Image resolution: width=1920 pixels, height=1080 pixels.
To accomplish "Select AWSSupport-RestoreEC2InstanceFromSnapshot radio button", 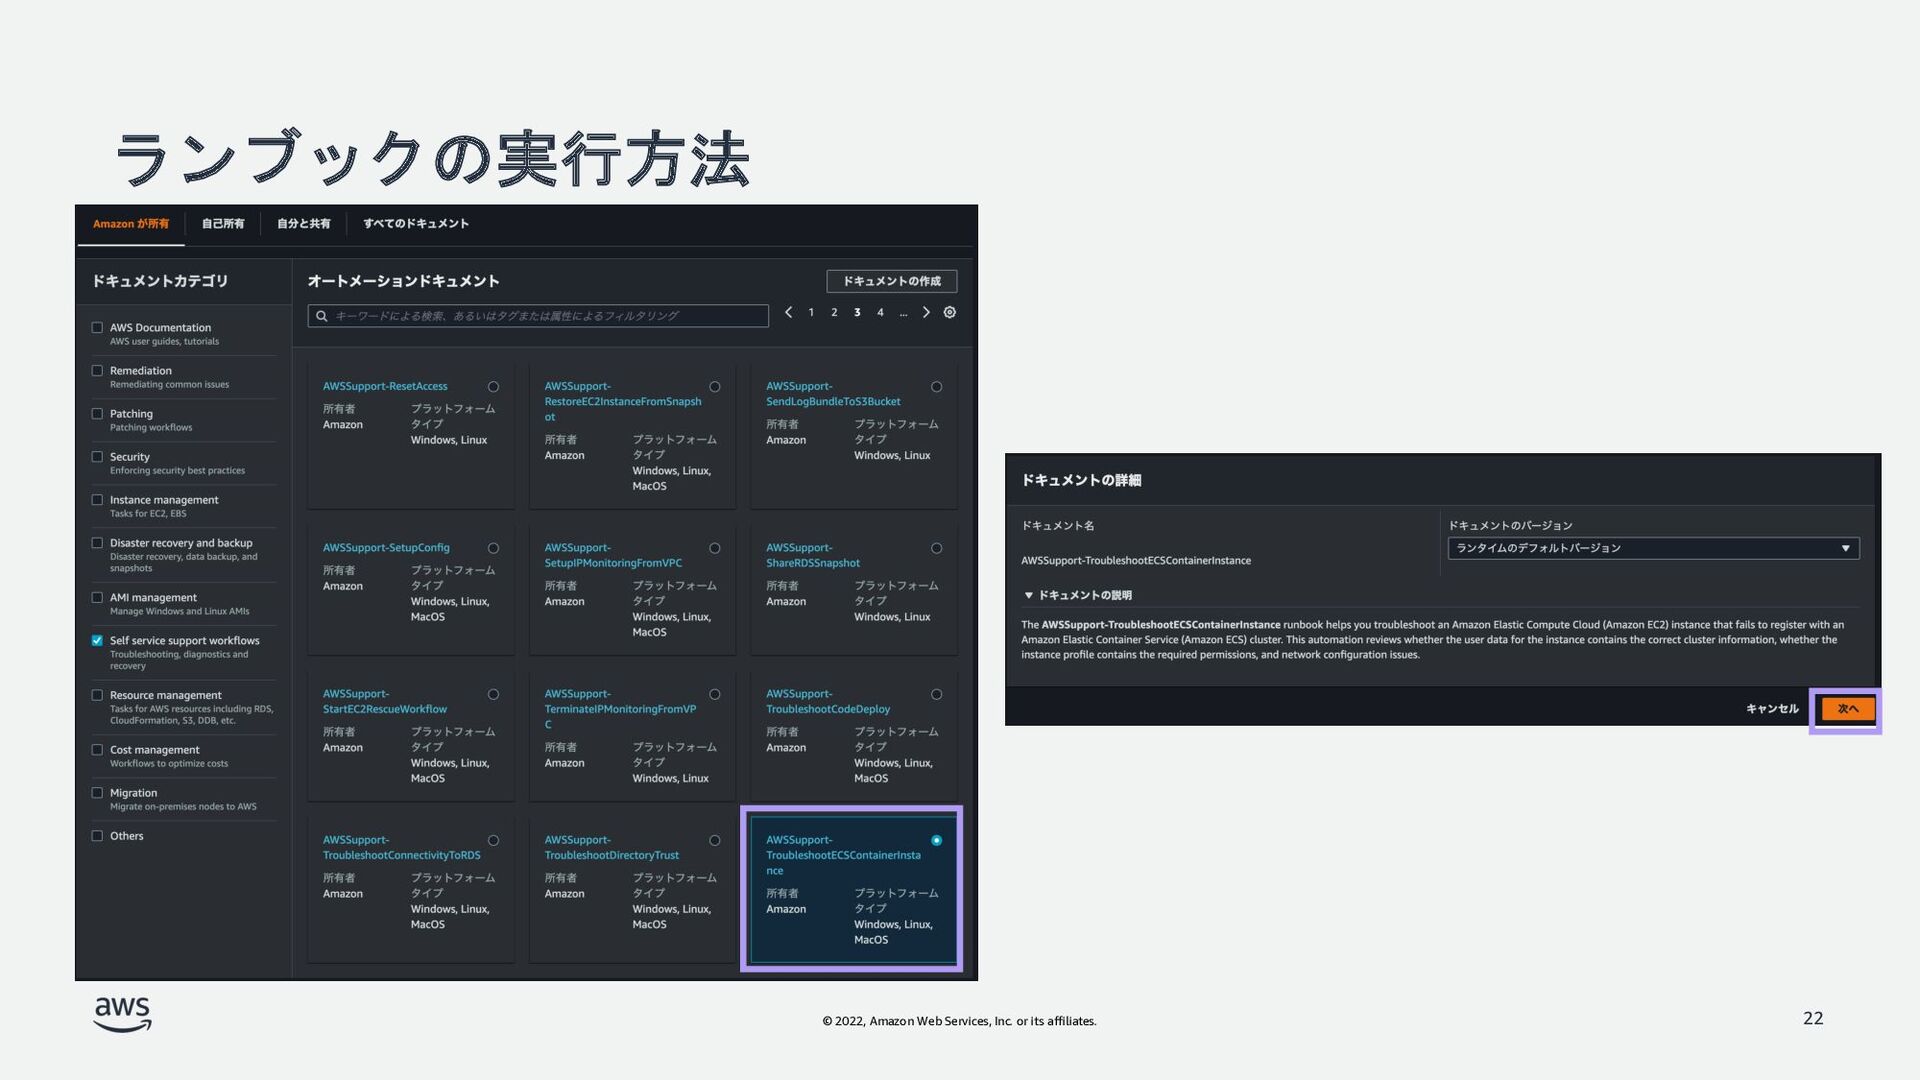I will (x=715, y=387).
